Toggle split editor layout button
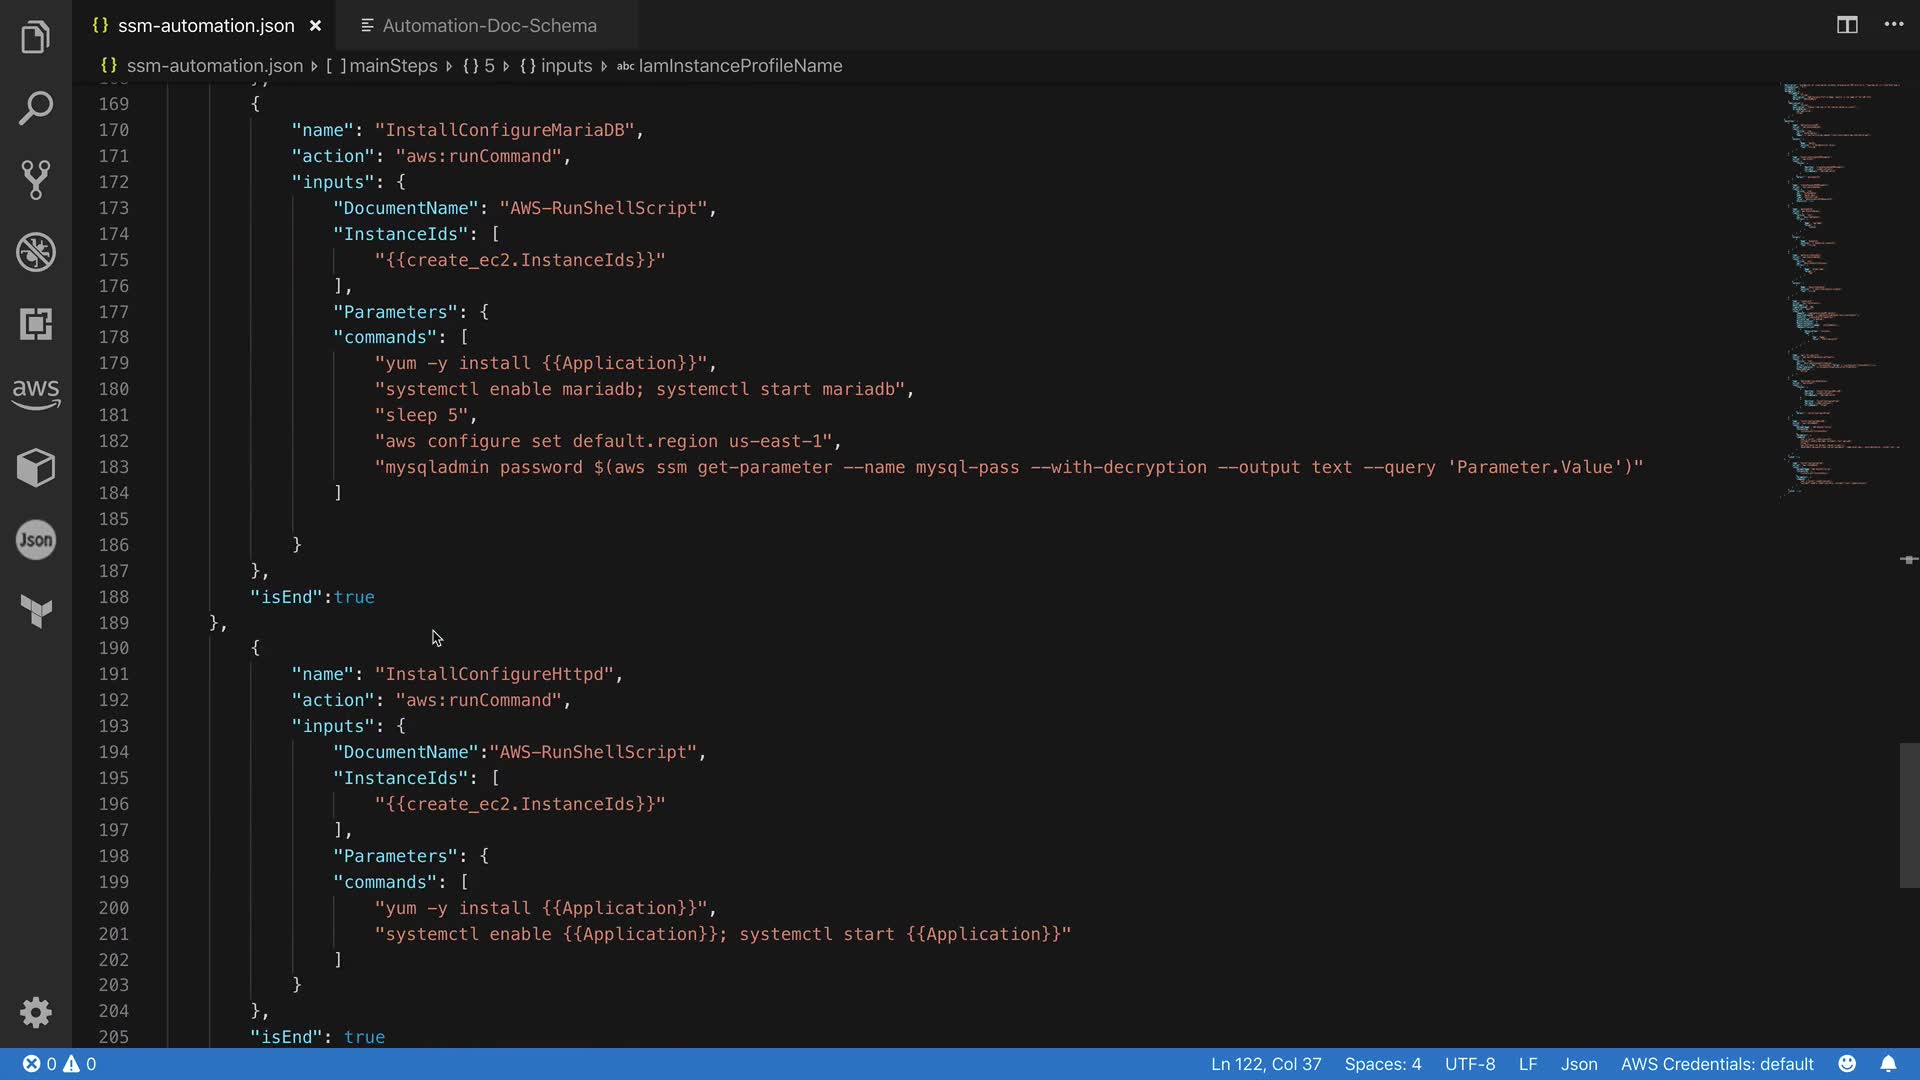Screen dimensions: 1920x1080 [x=1847, y=25]
